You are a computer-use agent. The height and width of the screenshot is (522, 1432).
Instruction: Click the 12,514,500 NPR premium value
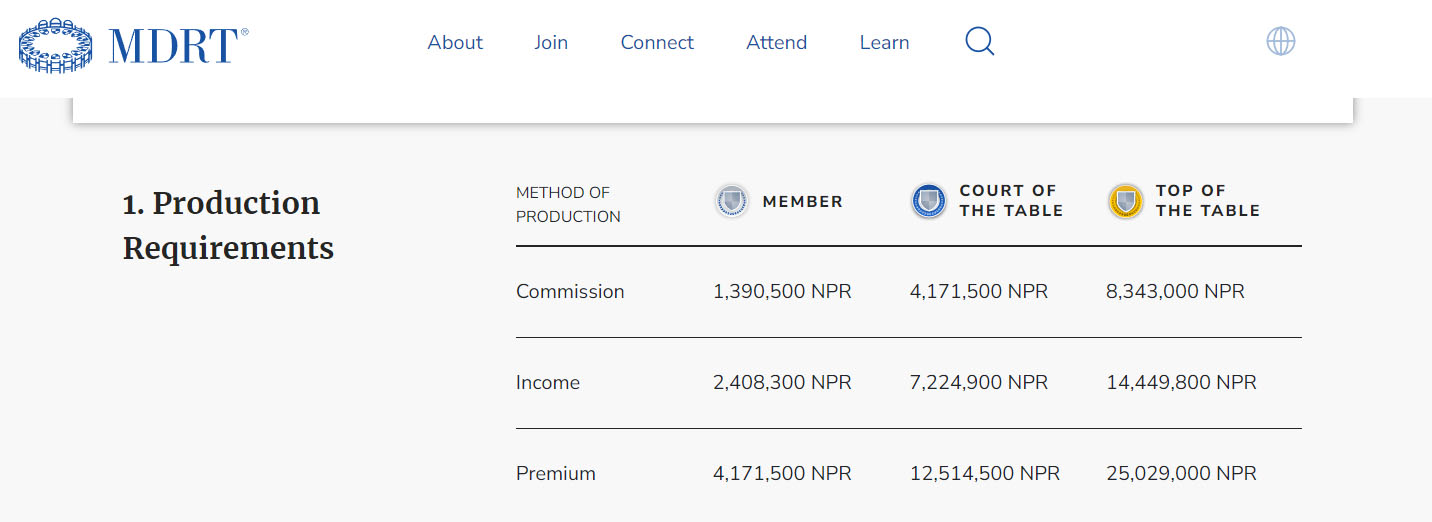click(x=985, y=473)
